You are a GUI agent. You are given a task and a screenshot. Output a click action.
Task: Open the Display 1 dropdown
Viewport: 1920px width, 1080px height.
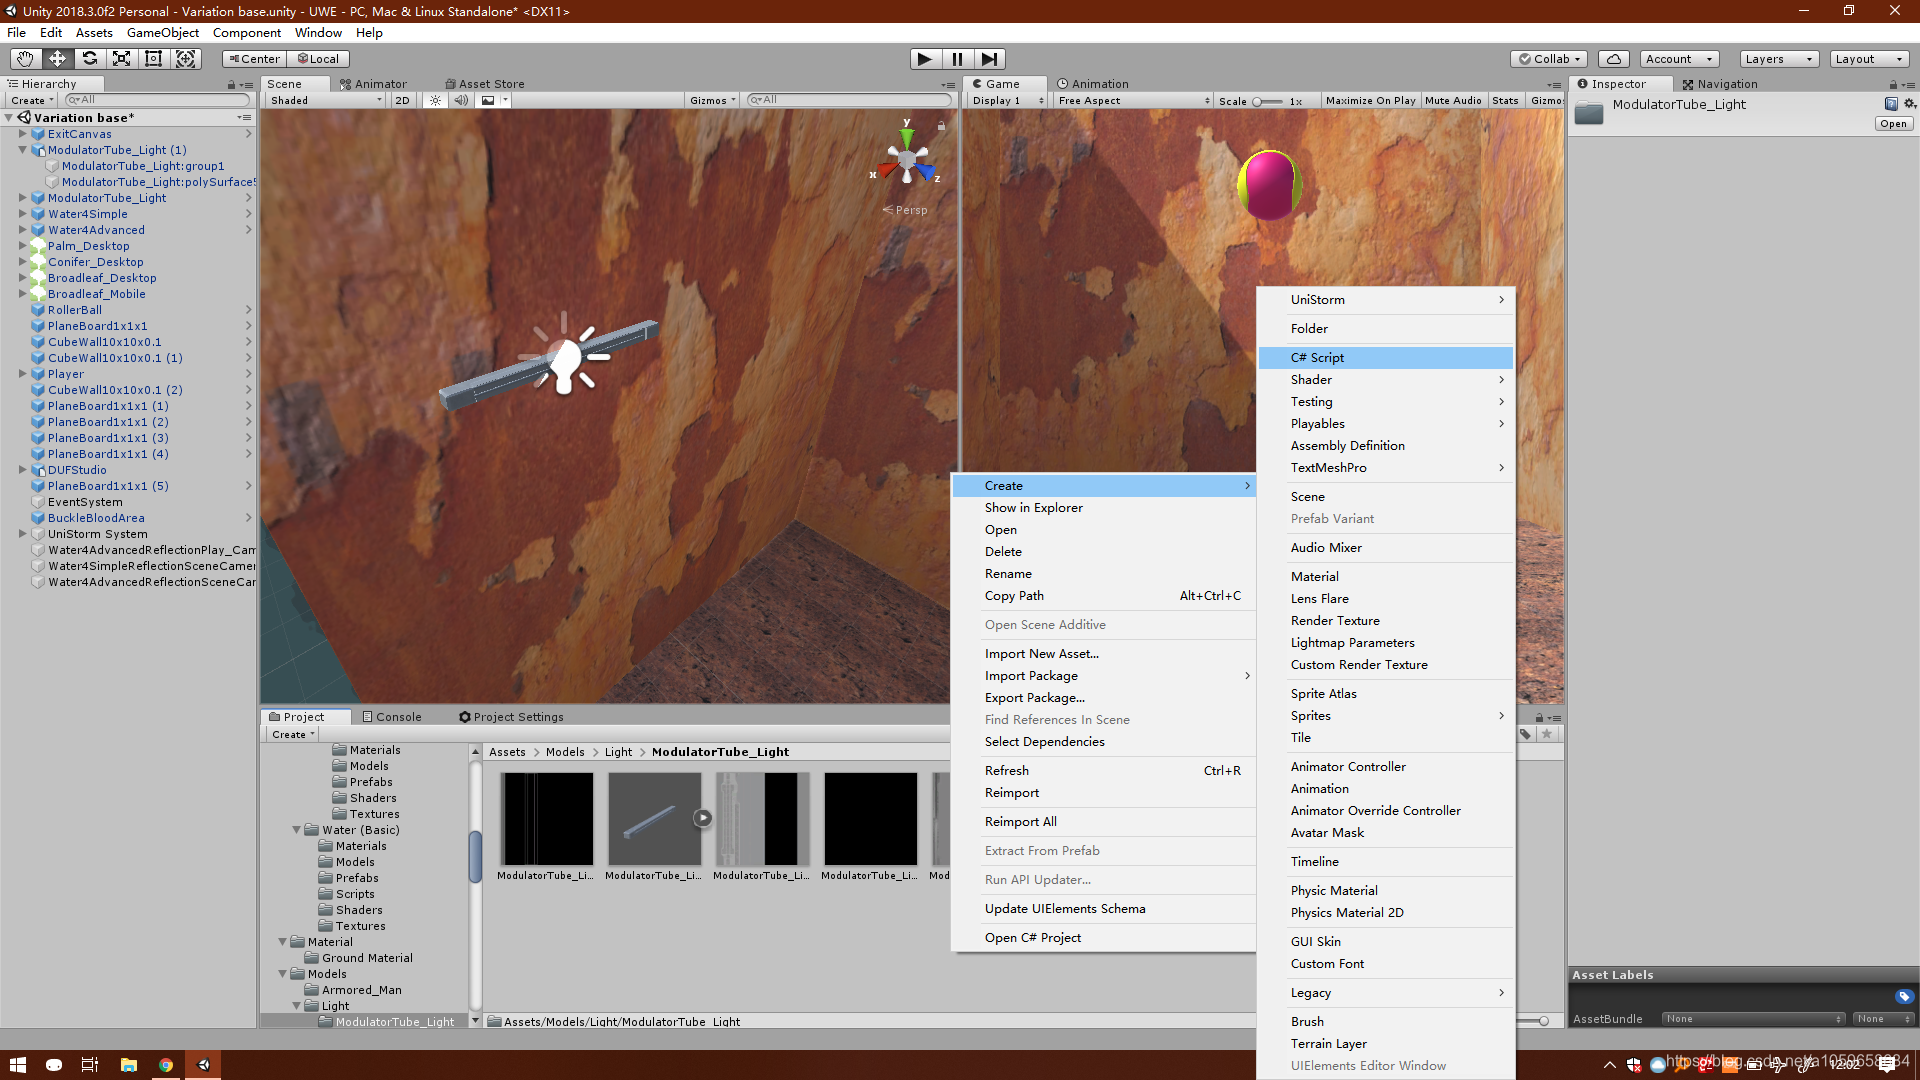[1007, 100]
